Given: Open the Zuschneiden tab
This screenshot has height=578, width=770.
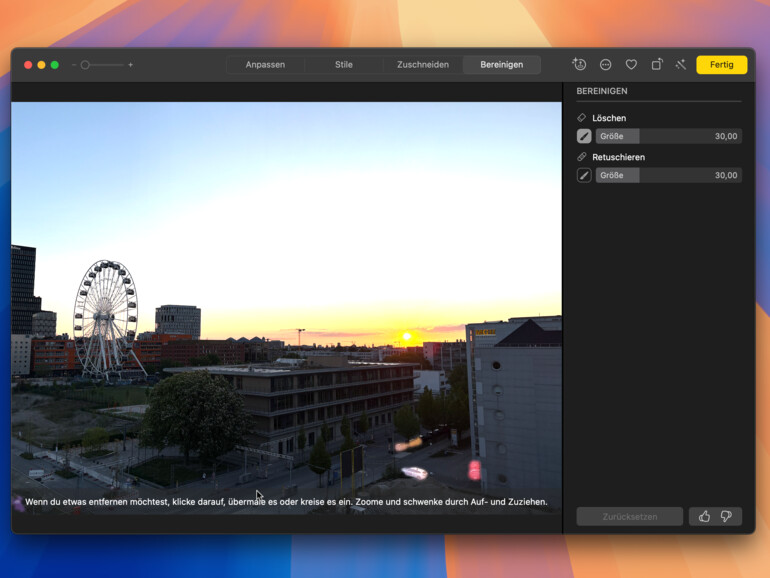Looking at the screenshot, I should (422, 65).
